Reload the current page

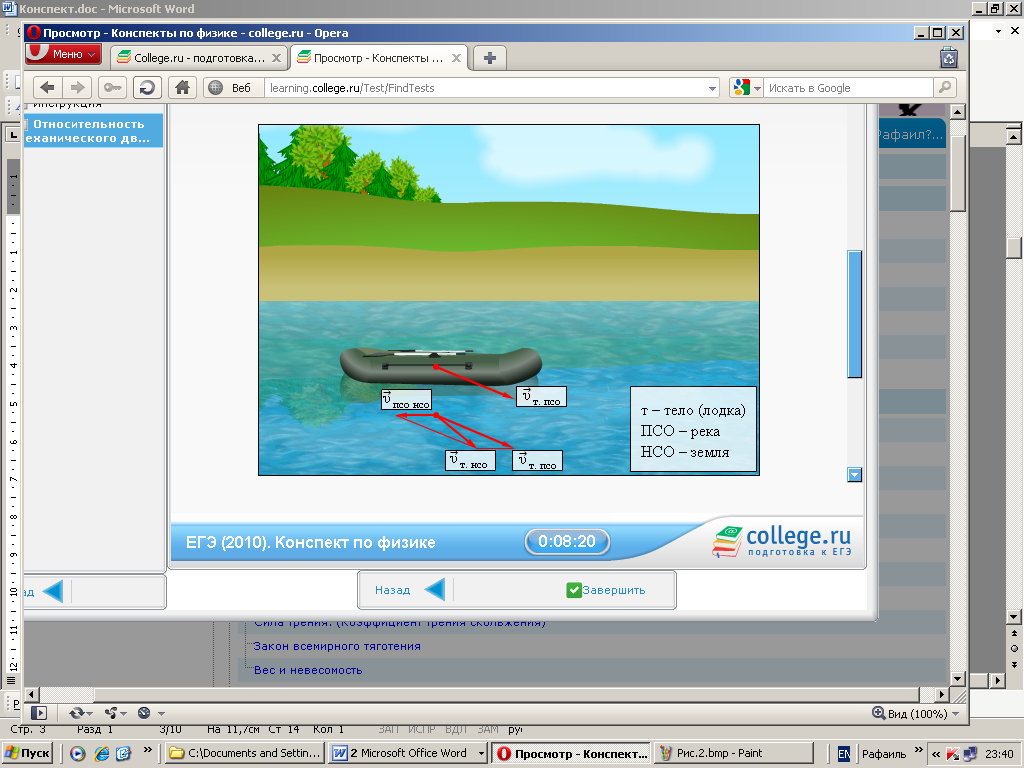click(148, 88)
